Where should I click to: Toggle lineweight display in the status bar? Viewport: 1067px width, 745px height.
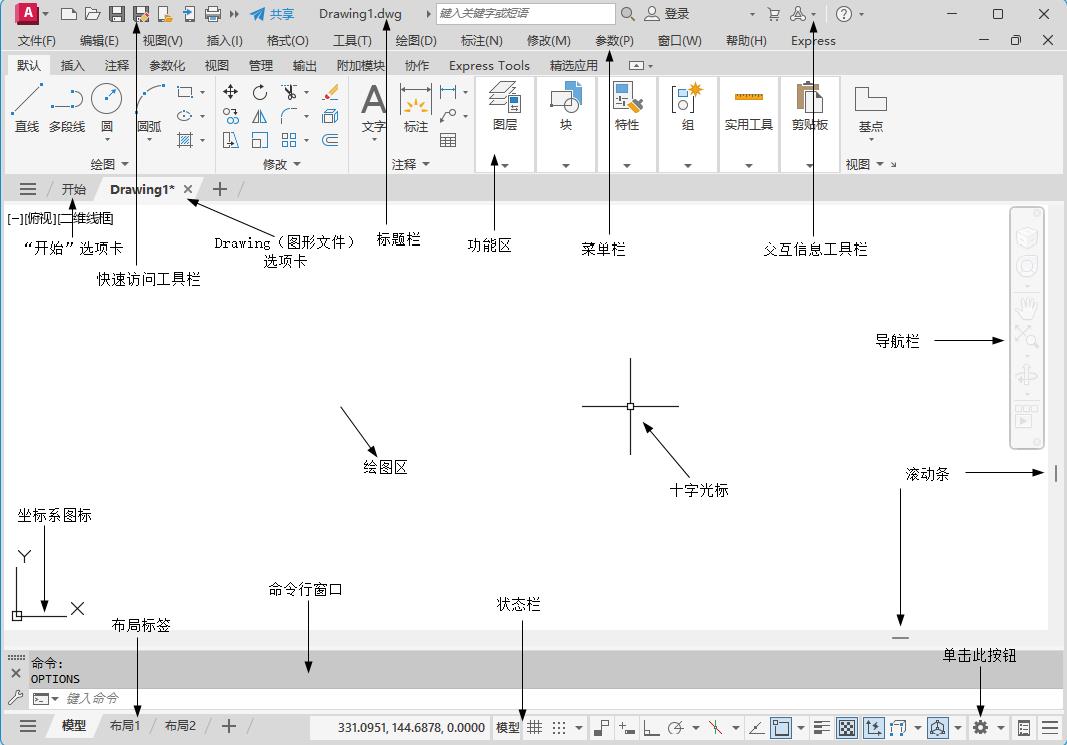(822, 728)
